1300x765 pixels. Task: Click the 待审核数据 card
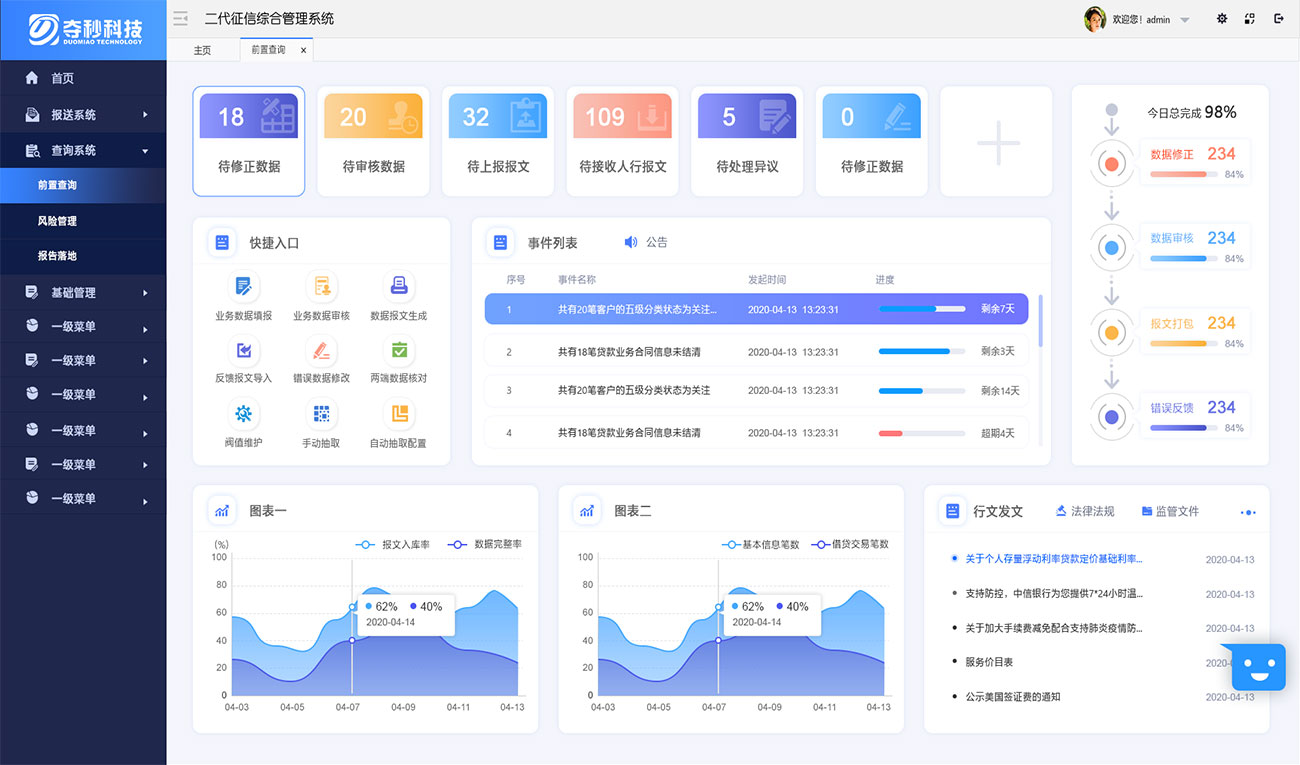tap(373, 140)
